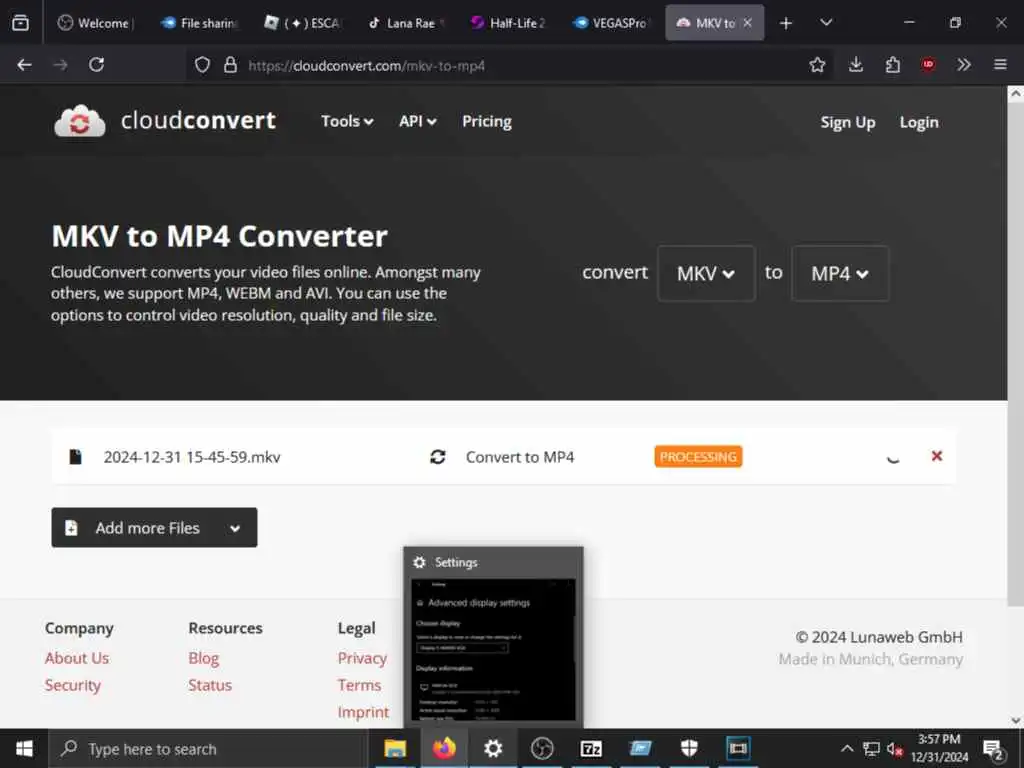Click the file name 2024-12-31 15-45-59.mkv
The height and width of the screenshot is (768, 1024).
coord(192,457)
